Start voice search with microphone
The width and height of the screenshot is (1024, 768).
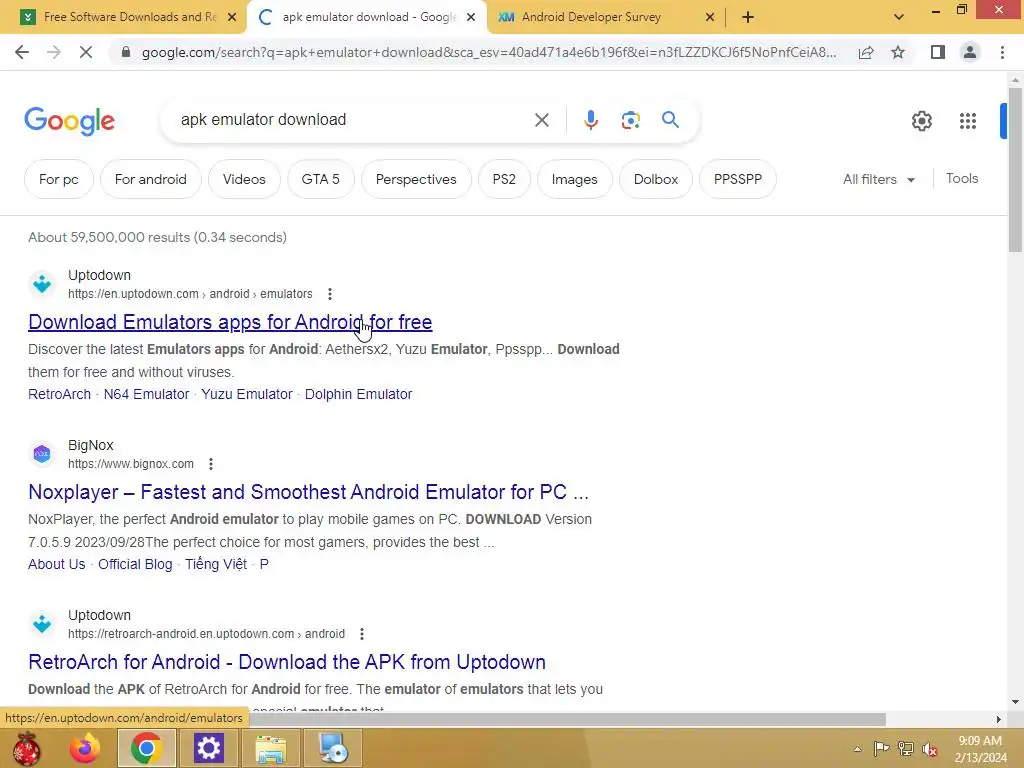590,120
